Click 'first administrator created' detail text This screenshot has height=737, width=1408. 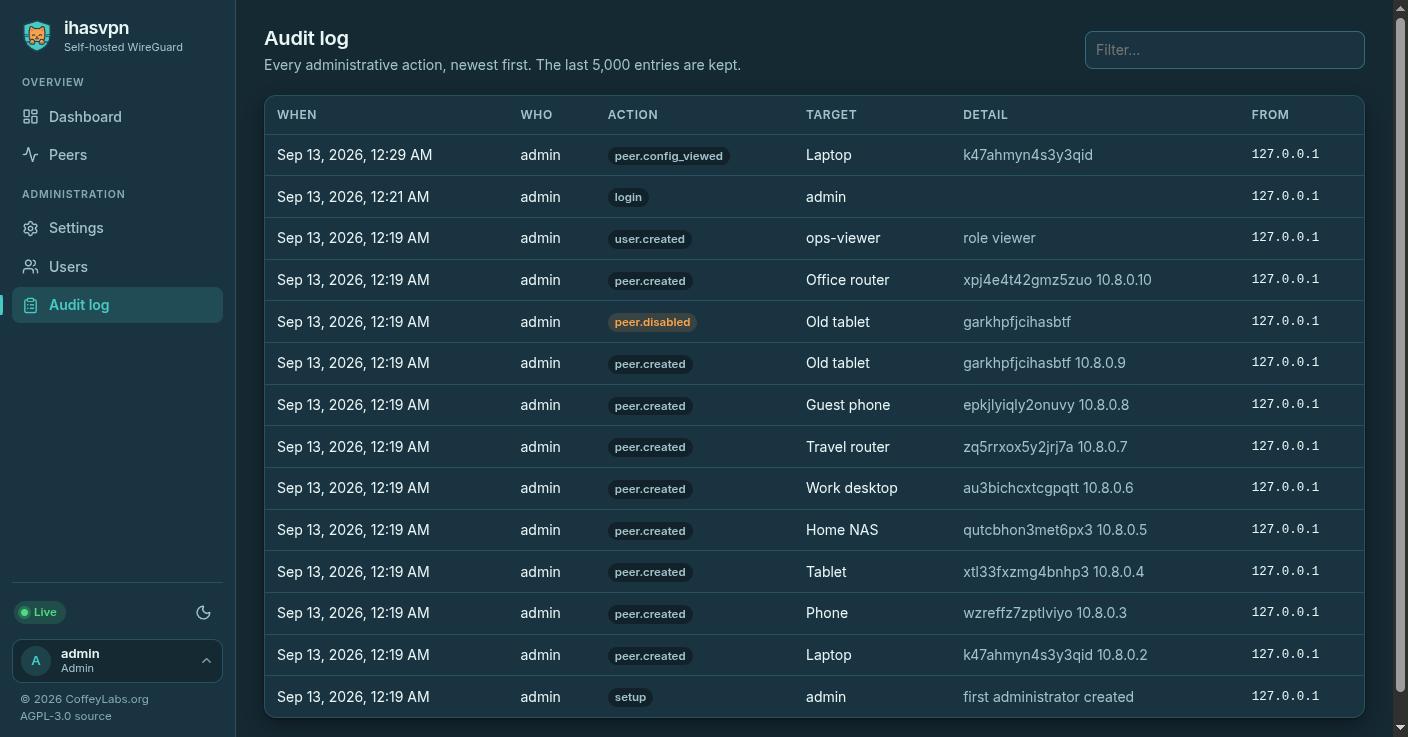1048,697
